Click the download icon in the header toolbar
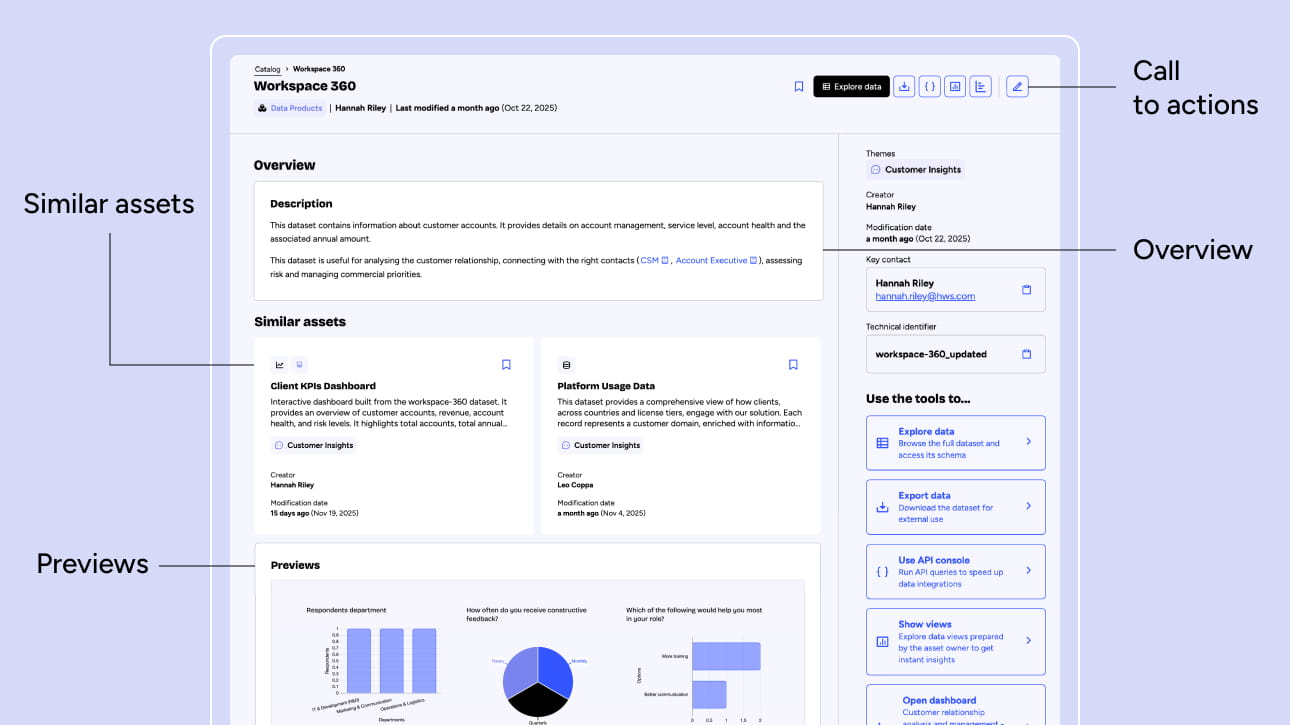 (904, 87)
